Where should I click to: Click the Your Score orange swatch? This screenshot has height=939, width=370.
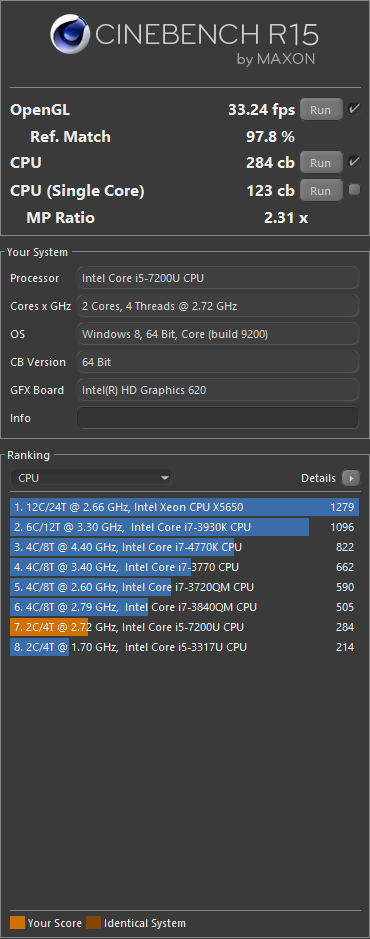[17, 923]
